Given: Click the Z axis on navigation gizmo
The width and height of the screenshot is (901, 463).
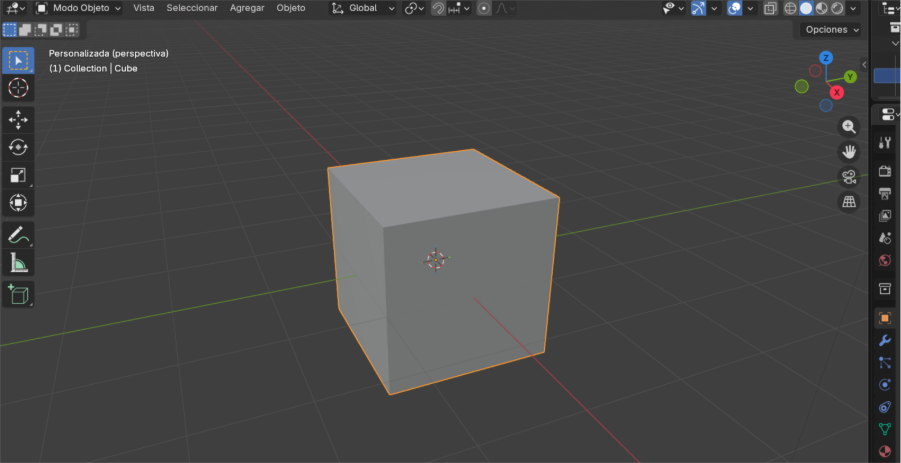Looking at the screenshot, I should tap(826, 57).
